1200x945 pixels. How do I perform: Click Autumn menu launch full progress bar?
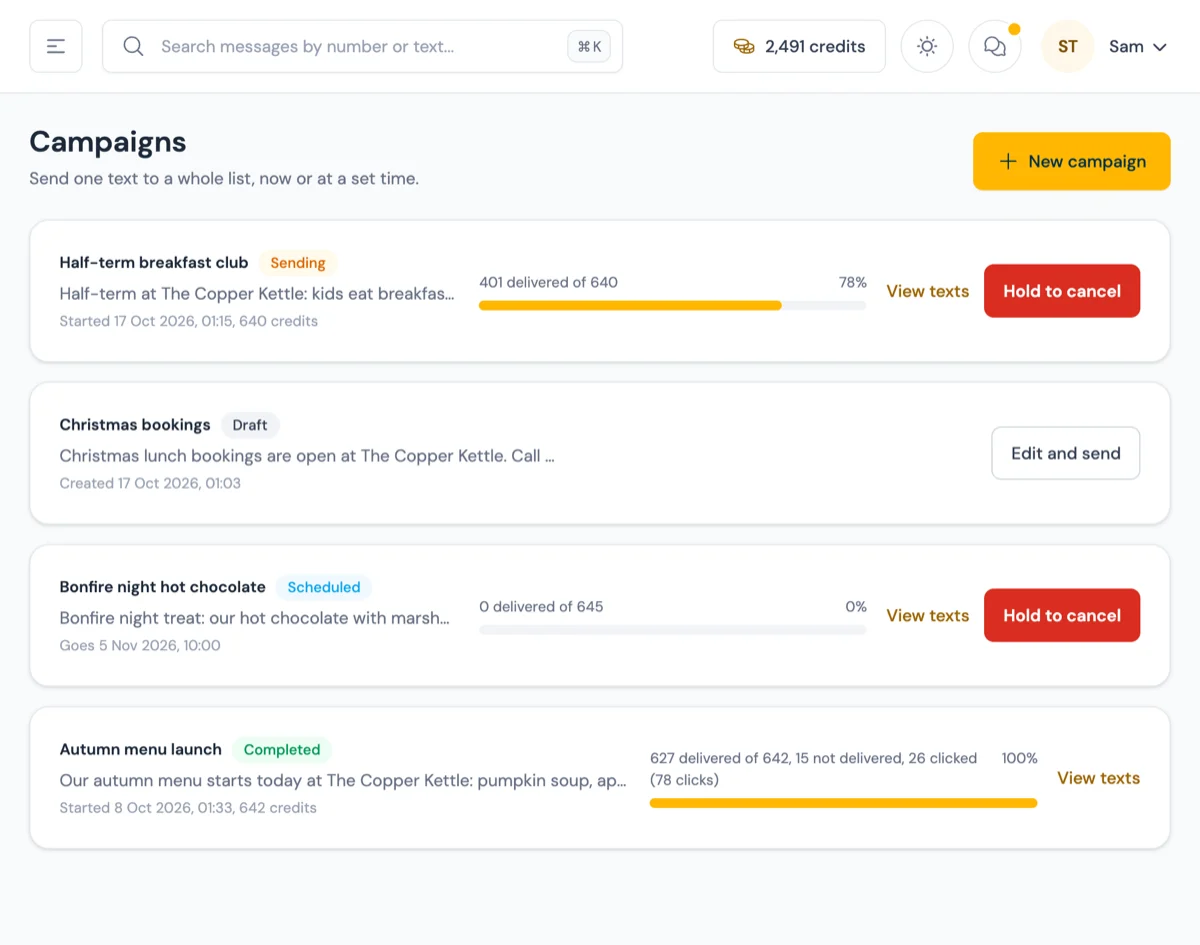click(844, 803)
